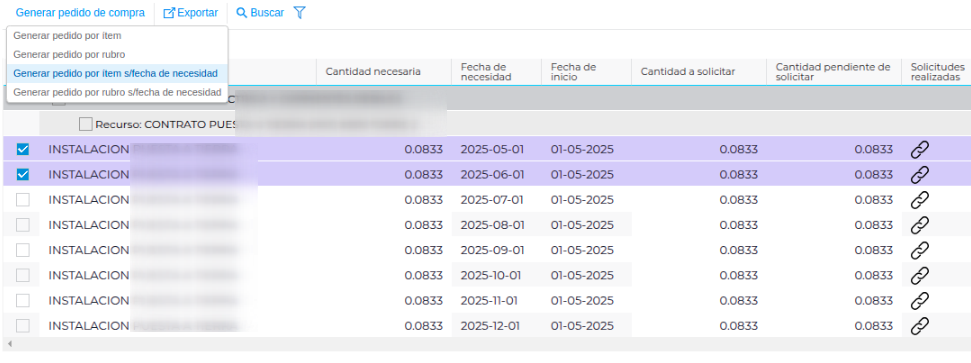
Task: Click the Buscar button
Action: click(260, 12)
